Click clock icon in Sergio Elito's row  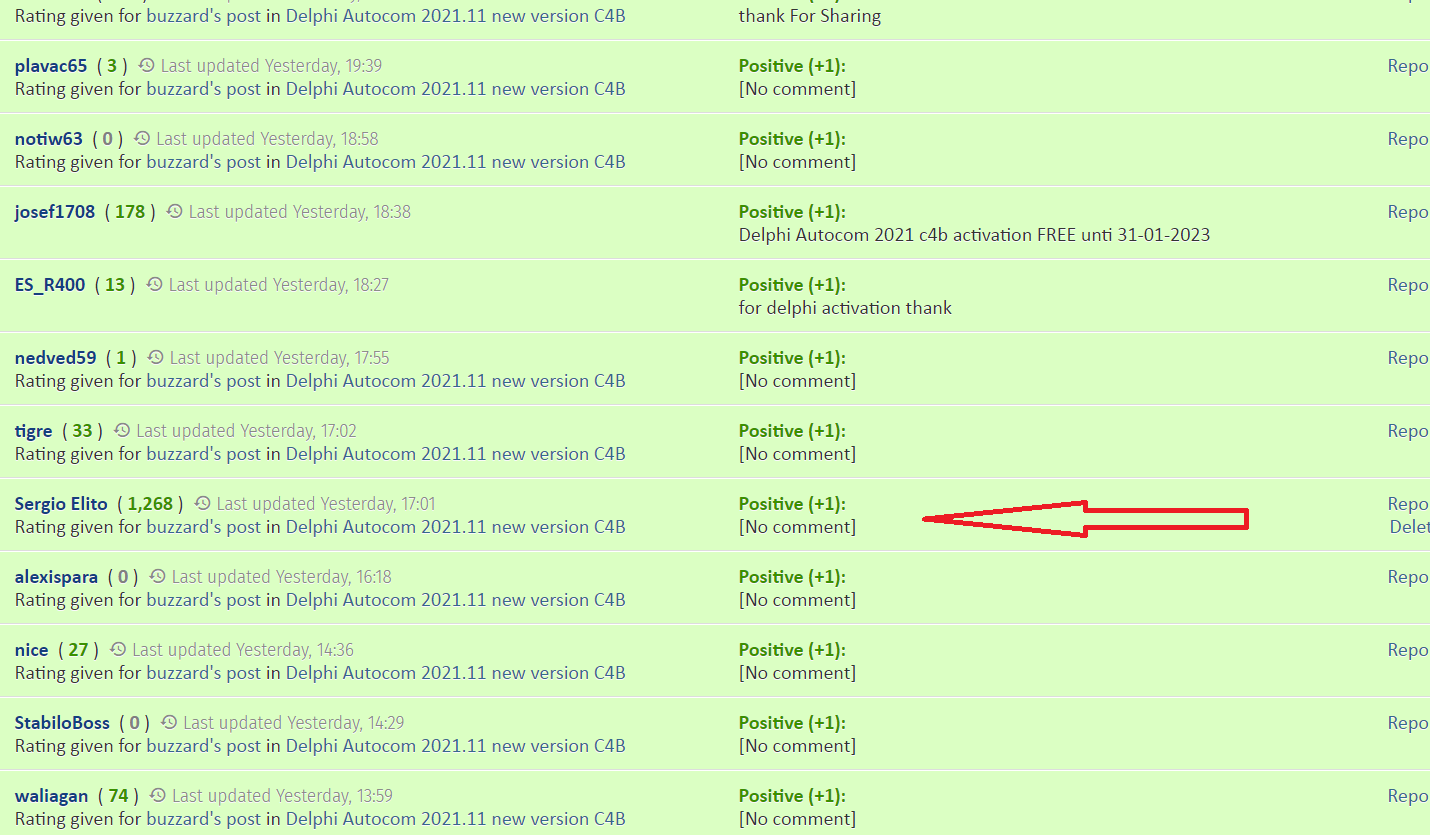(203, 504)
